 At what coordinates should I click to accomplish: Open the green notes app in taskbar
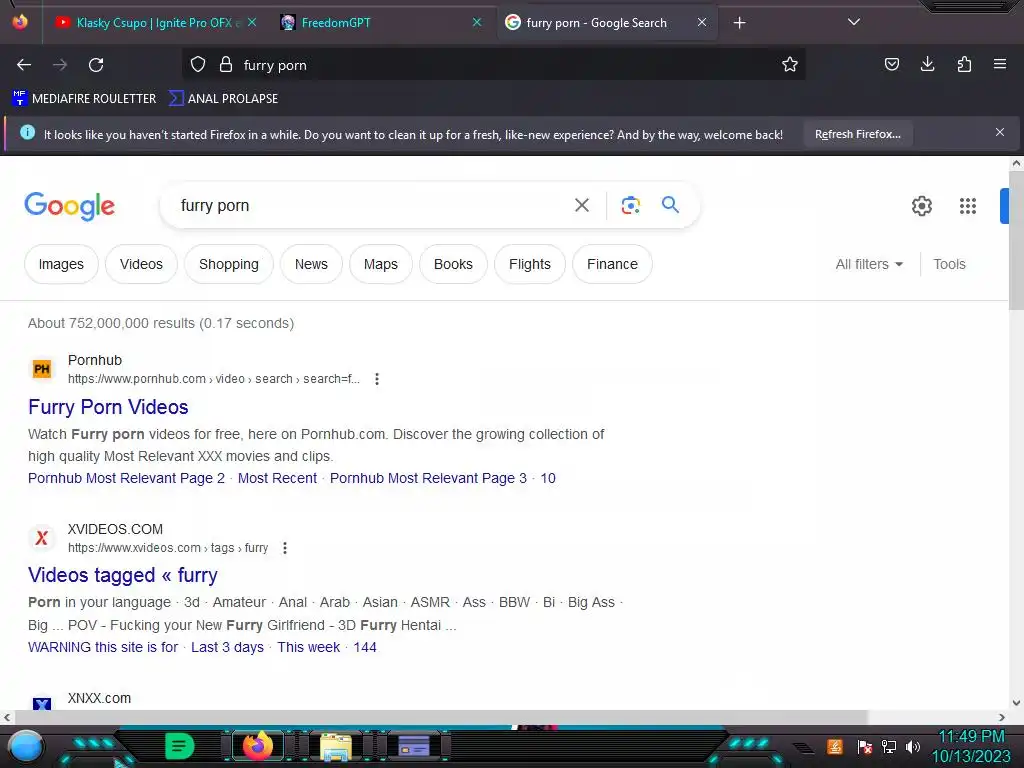pos(179,746)
